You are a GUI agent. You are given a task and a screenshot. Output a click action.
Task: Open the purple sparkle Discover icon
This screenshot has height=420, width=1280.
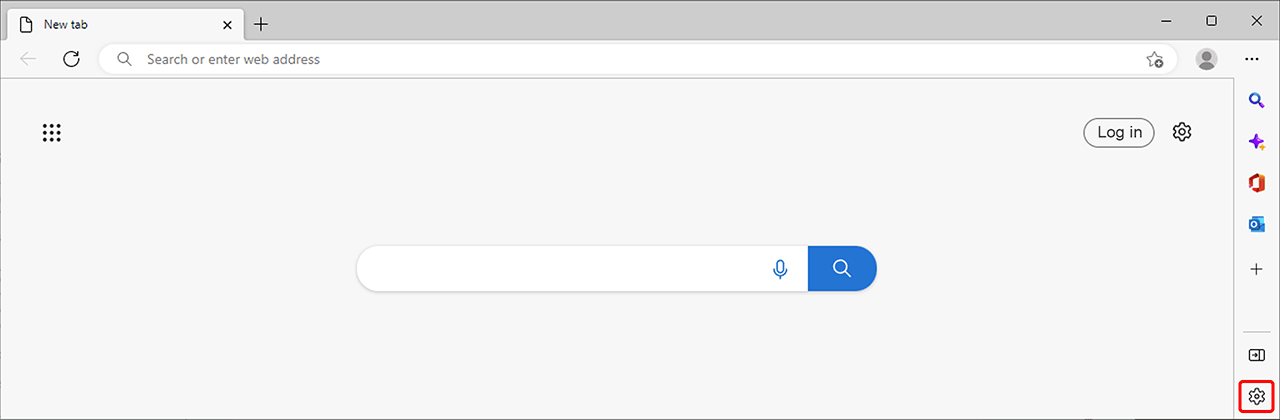[x=1257, y=142]
